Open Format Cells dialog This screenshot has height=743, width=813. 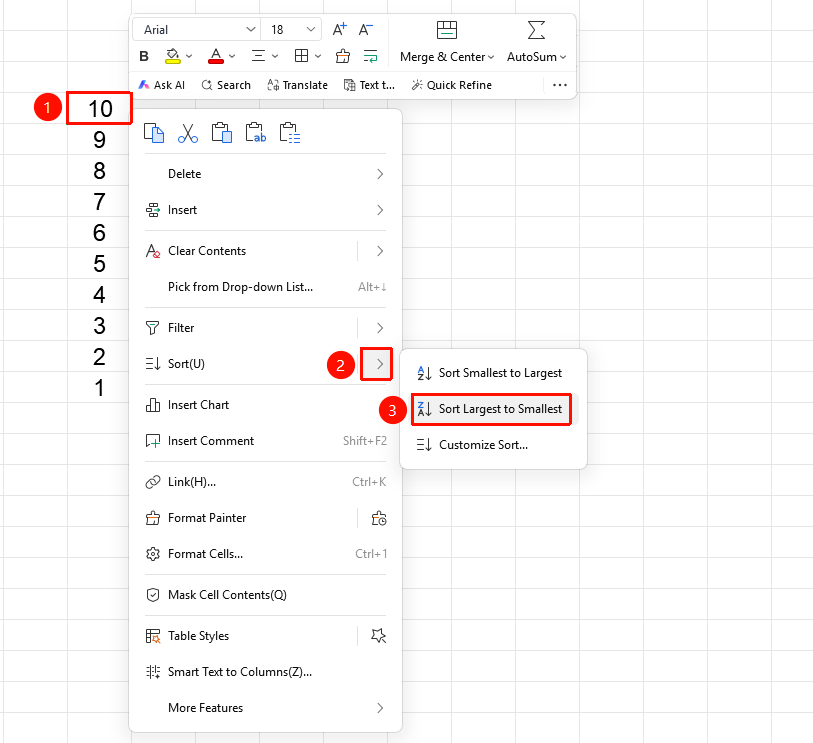(265, 554)
